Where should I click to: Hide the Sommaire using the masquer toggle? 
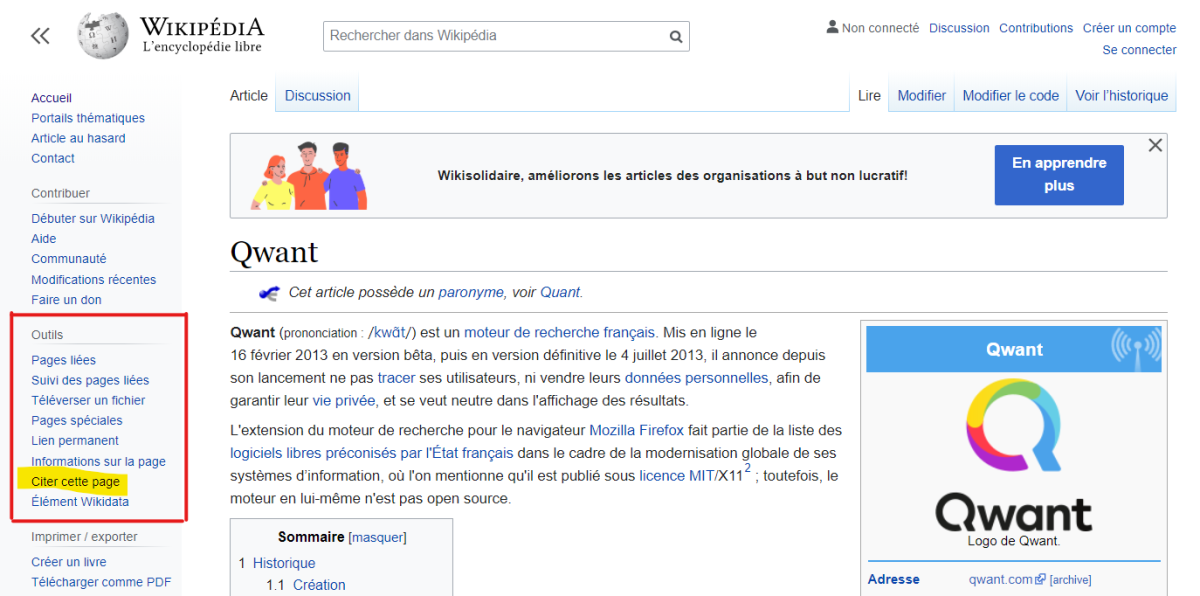pos(377,537)
